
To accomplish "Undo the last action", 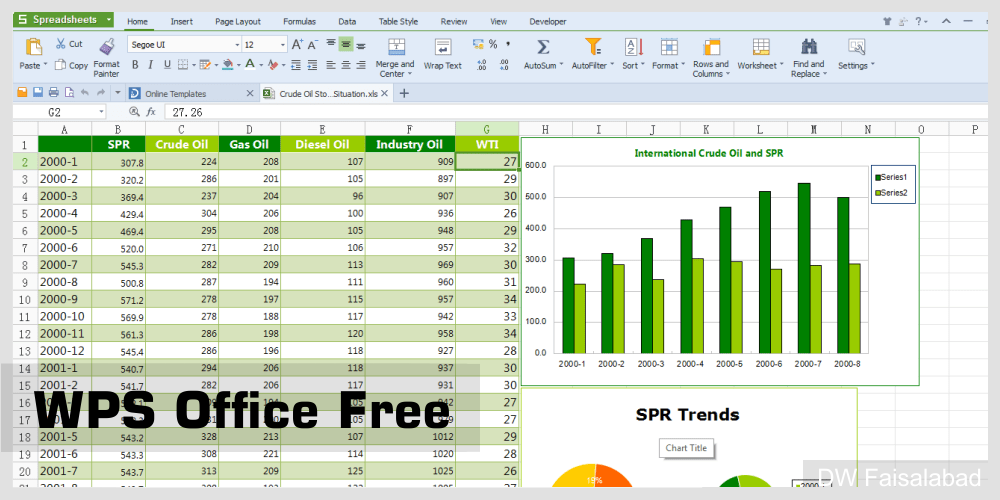I will (85, 93).
